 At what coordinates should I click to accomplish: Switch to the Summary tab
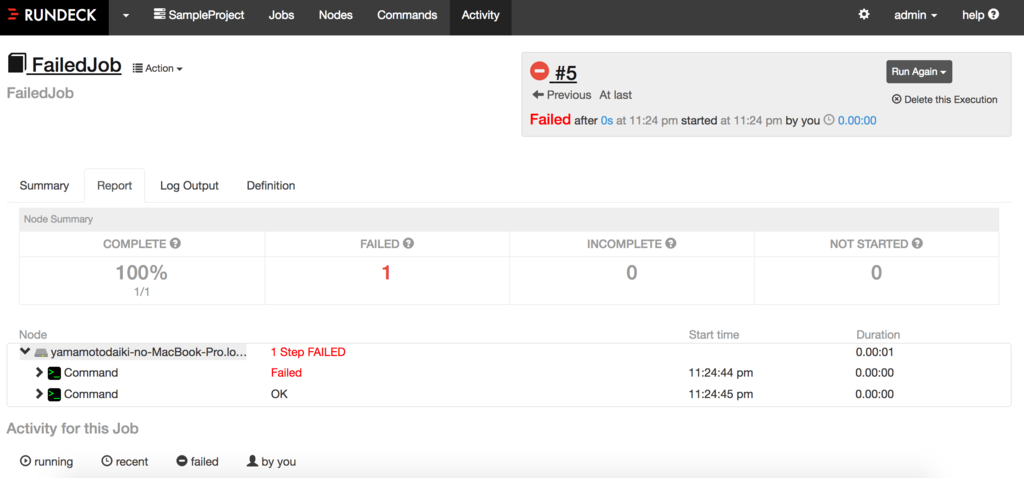(44, 185)
